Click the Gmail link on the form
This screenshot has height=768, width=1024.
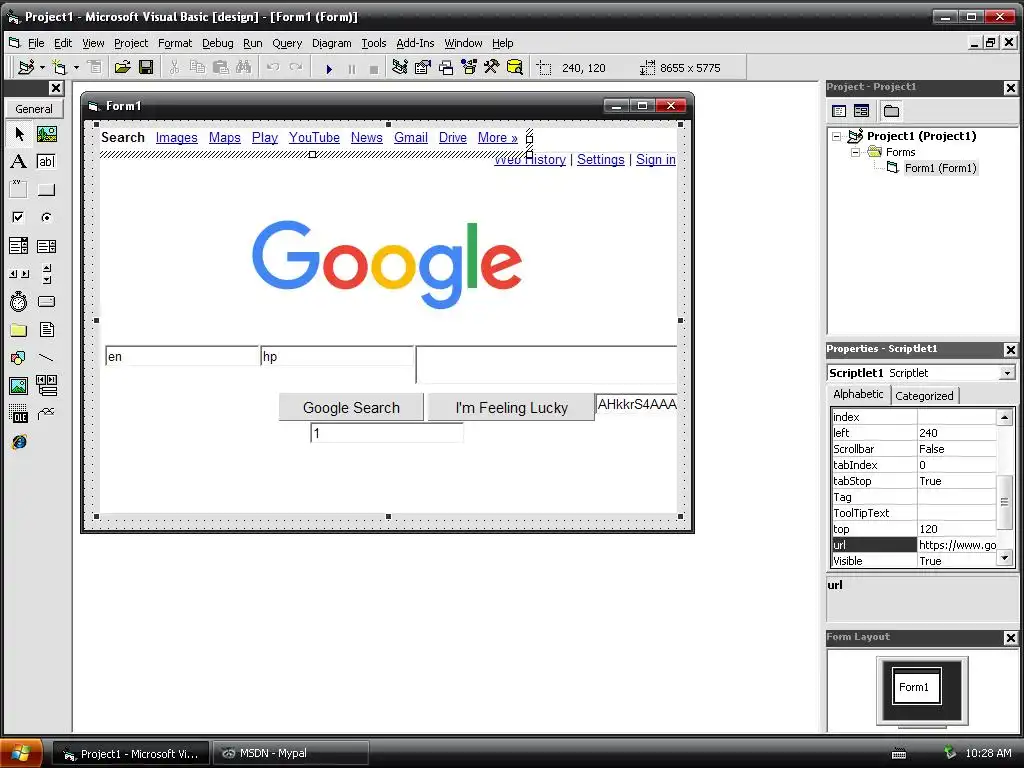click(x=411, y=138)
